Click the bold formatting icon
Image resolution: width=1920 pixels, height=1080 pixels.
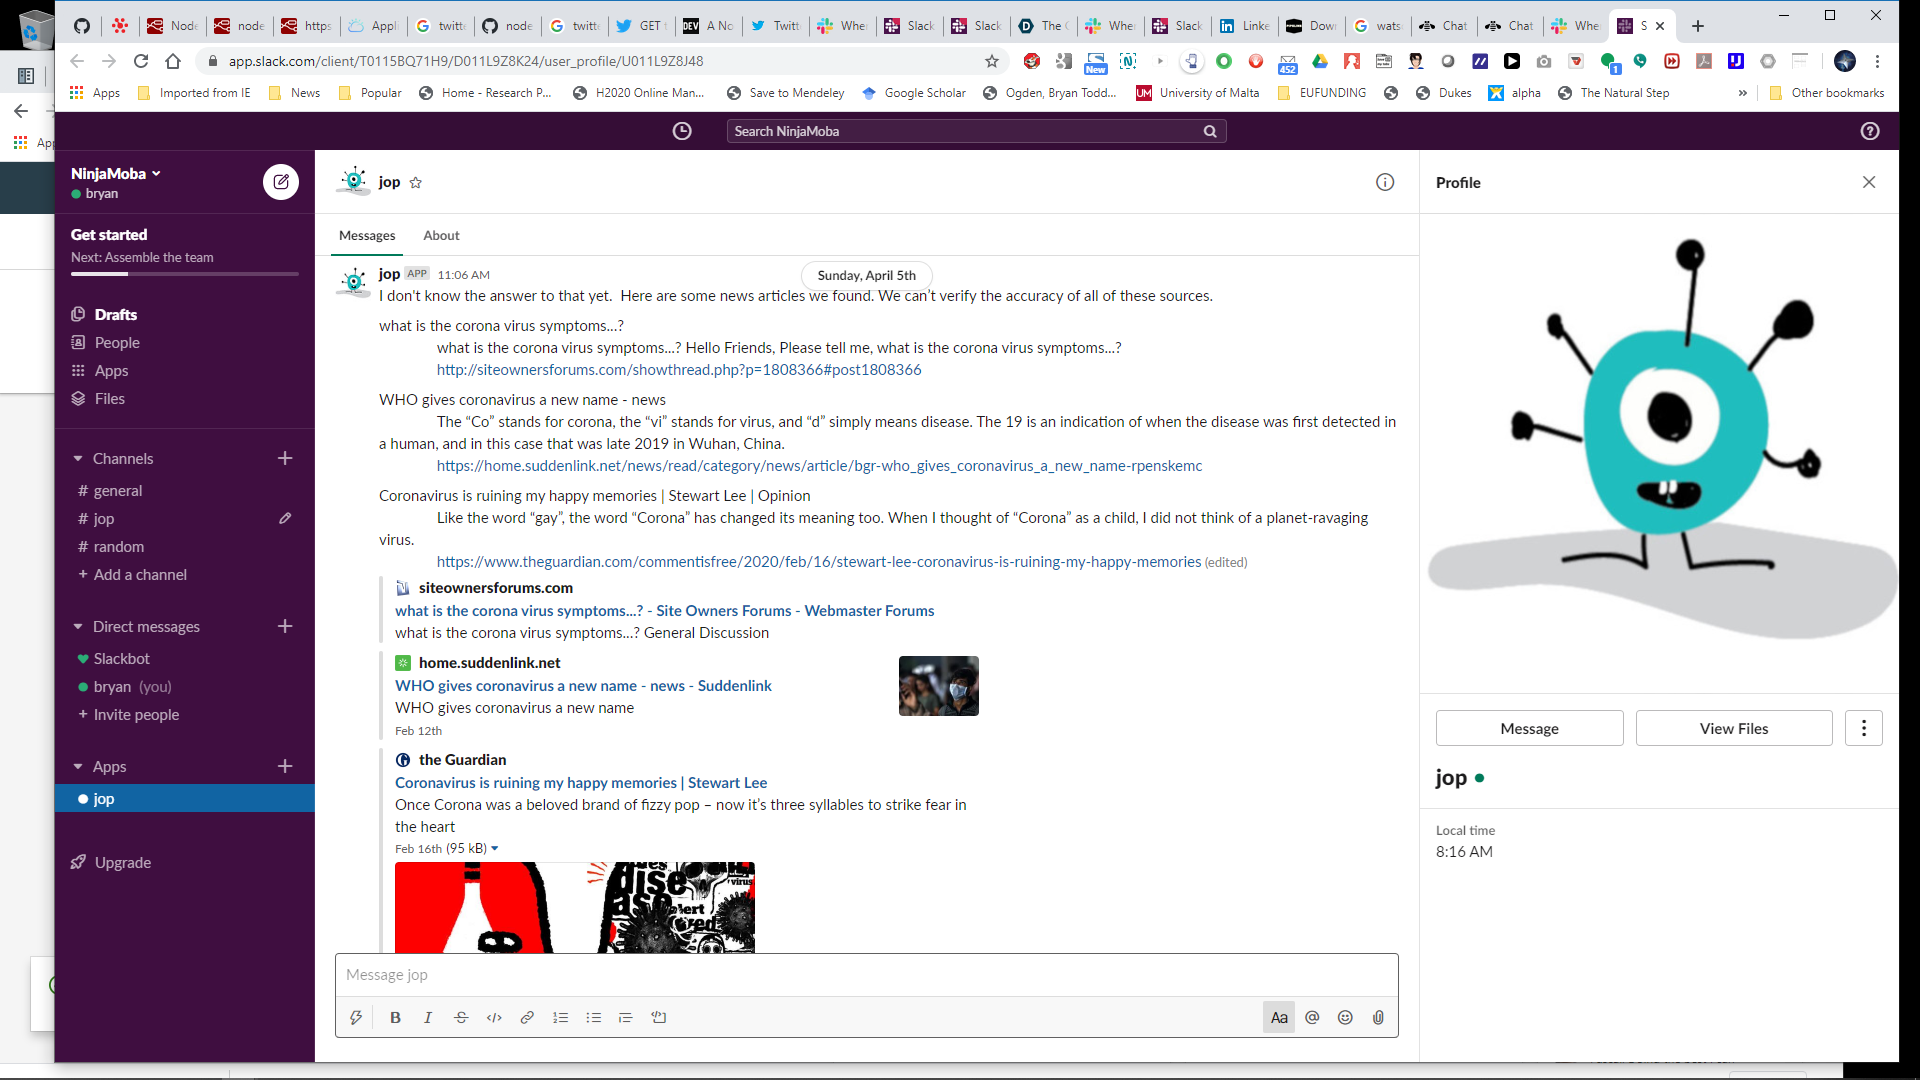click(395, 1017)
